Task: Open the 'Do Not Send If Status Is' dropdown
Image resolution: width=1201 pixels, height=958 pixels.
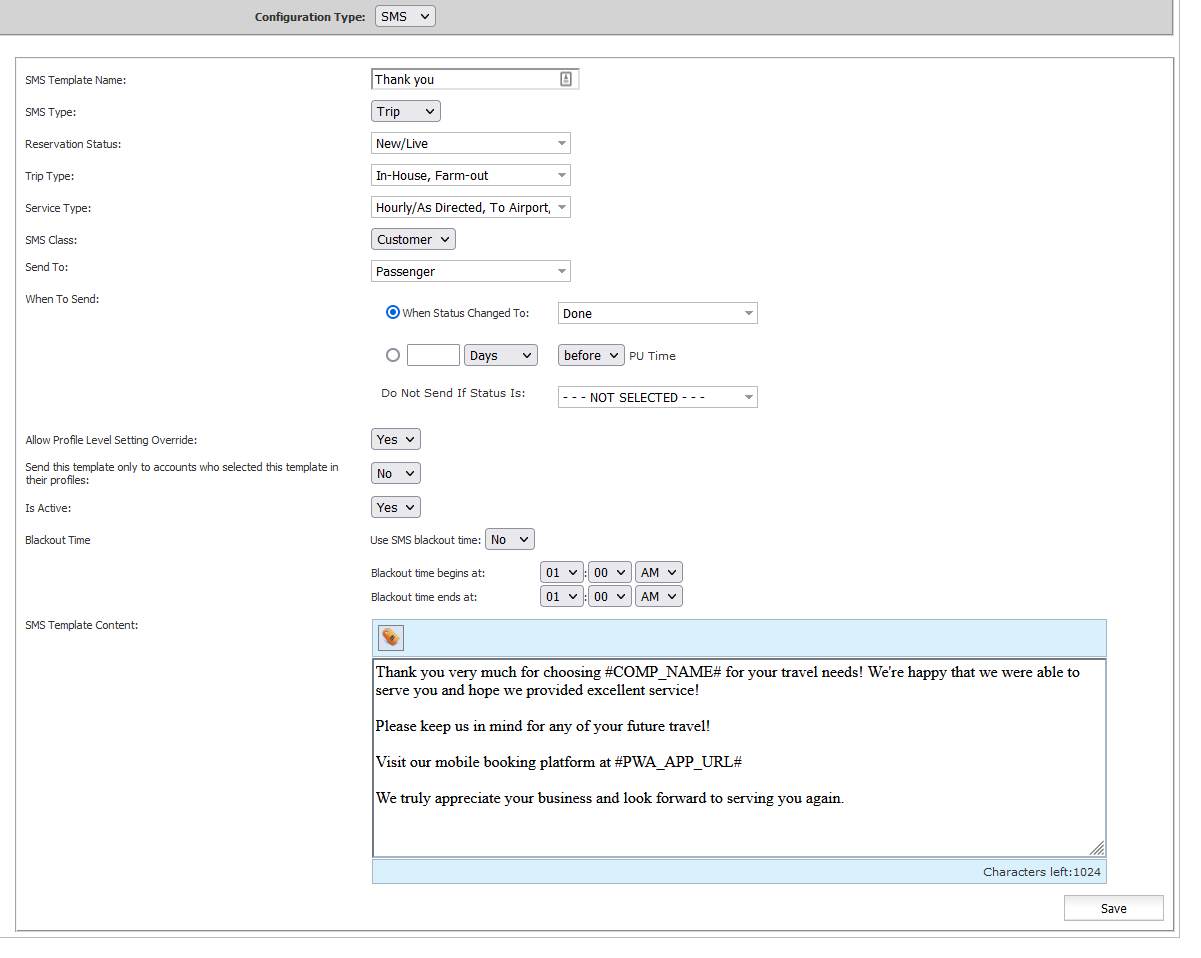Action: [x=657, y=397]
